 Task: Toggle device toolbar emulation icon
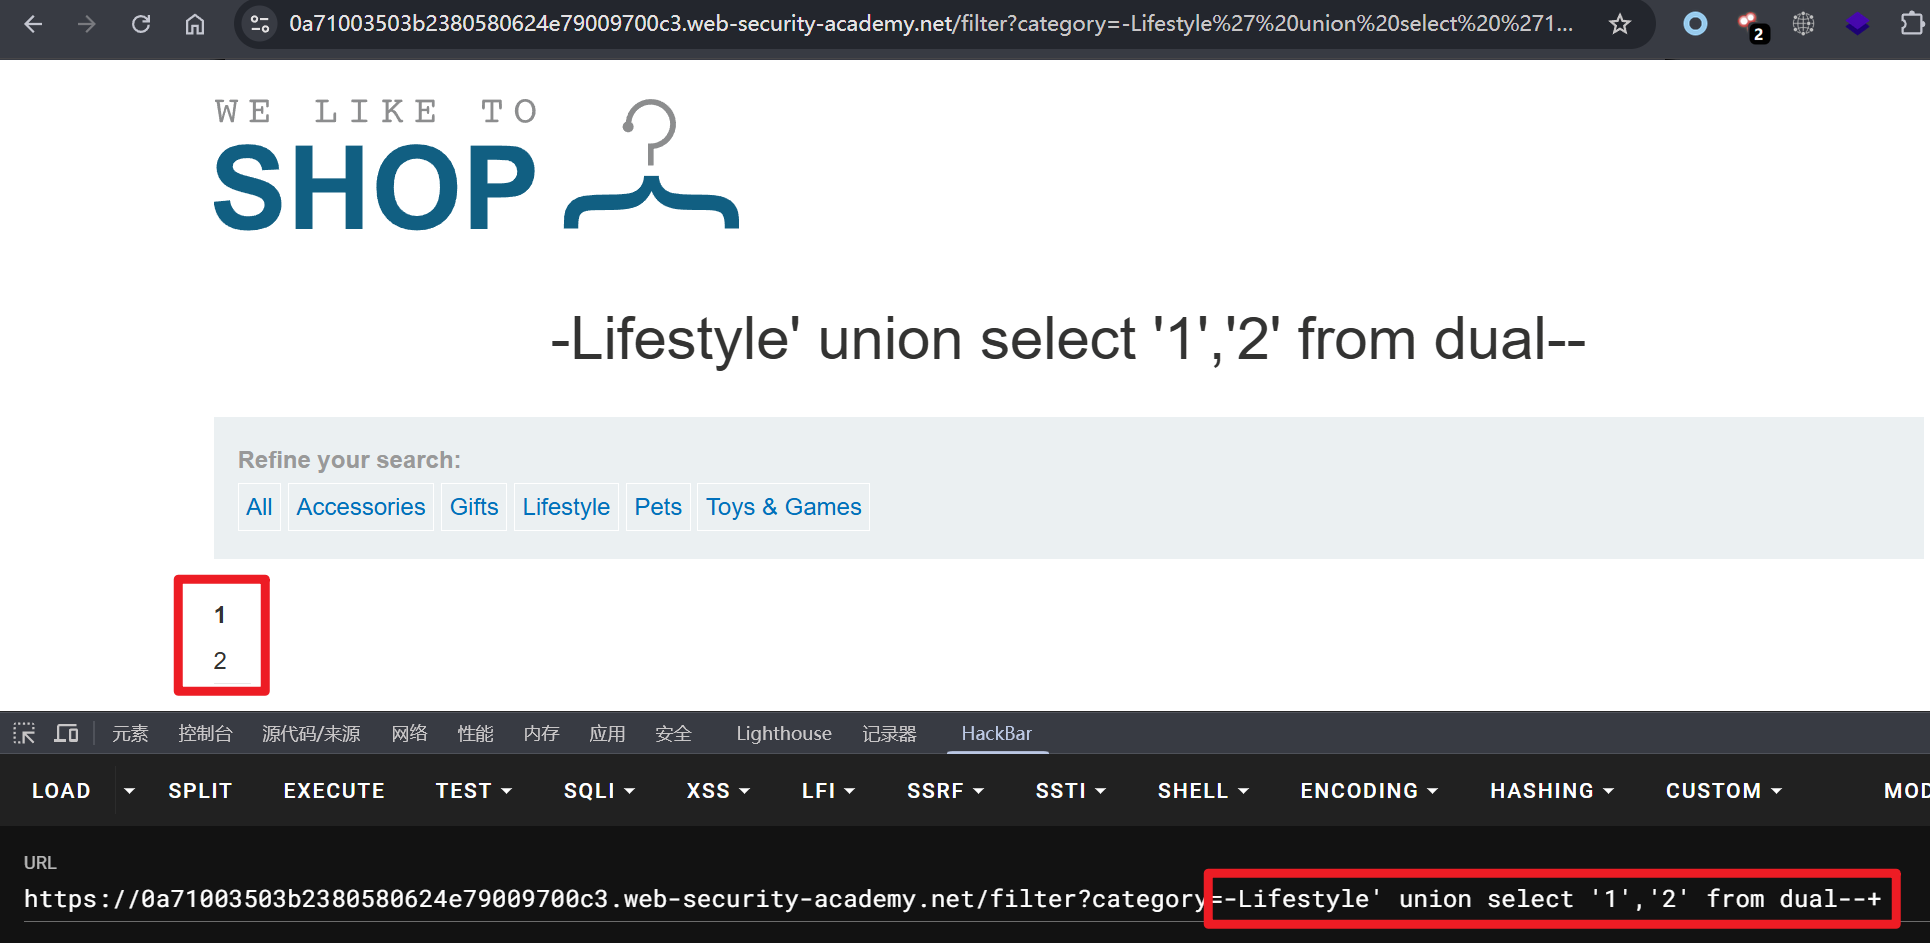67,734
